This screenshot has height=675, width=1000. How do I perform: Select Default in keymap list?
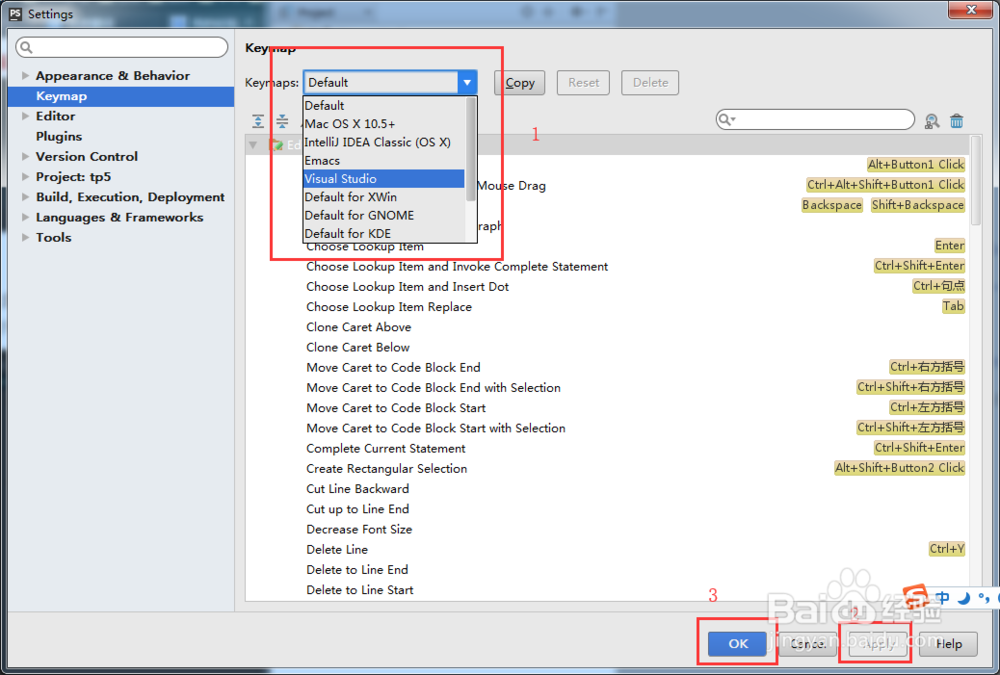click(384, 105)
